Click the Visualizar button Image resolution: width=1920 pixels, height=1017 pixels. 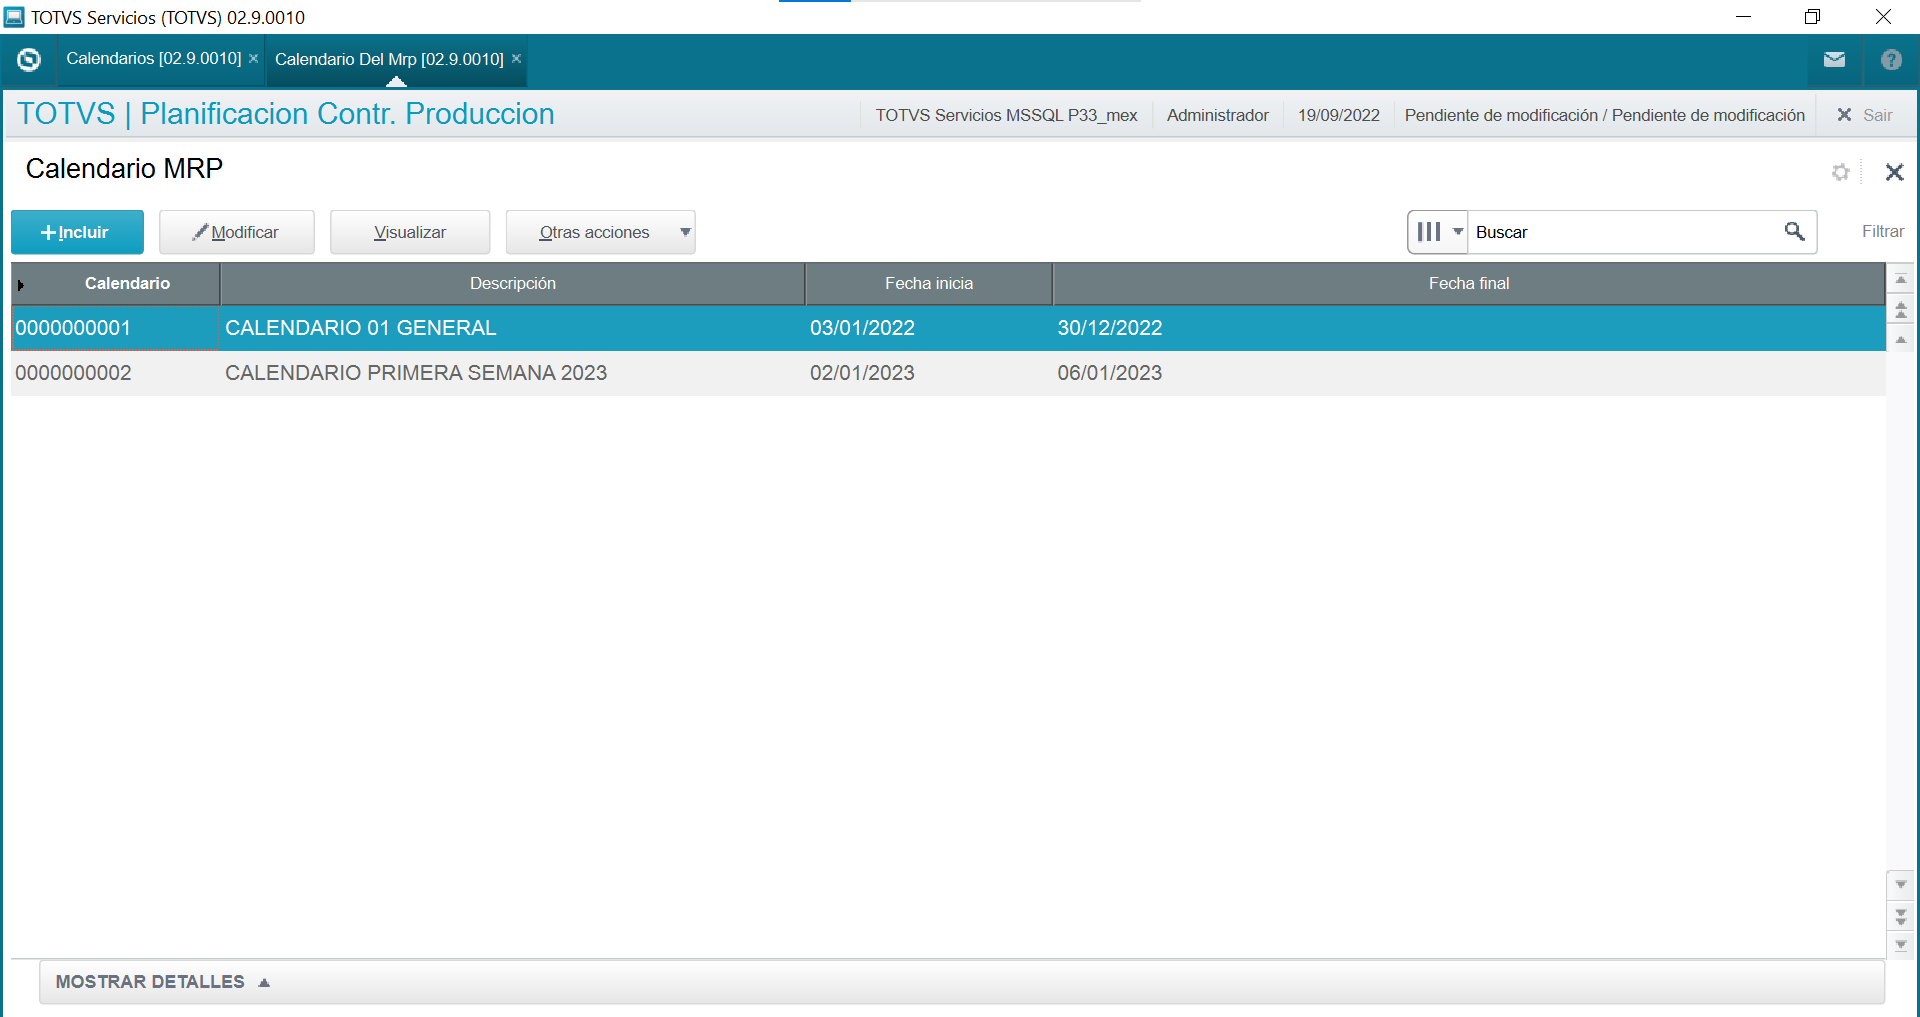410,232
